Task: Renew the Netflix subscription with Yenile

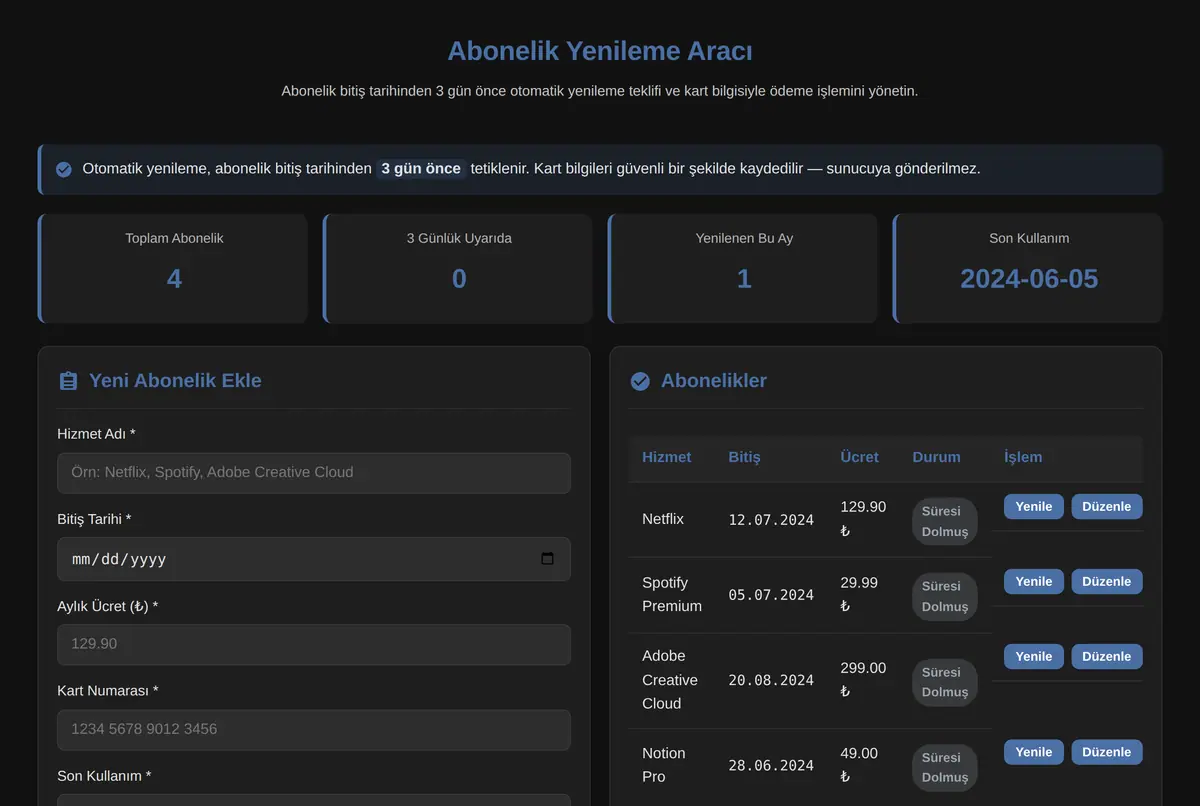Action: 1034,506
